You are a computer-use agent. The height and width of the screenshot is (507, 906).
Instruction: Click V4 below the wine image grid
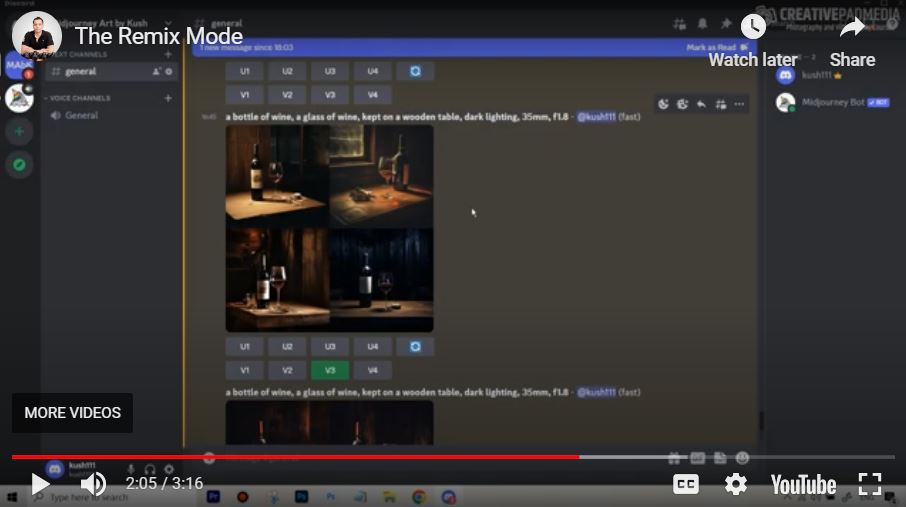(373, 370)
